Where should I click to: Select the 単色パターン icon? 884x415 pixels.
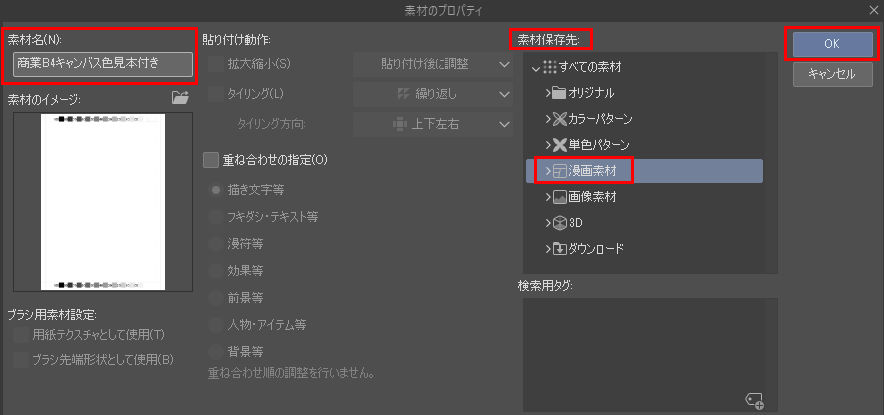point(559,145)
